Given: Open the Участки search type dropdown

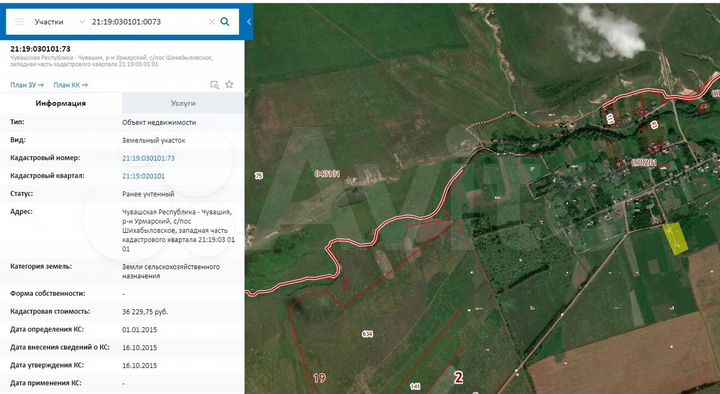Looking at the screenshot, I should click(x=59, y=22).
